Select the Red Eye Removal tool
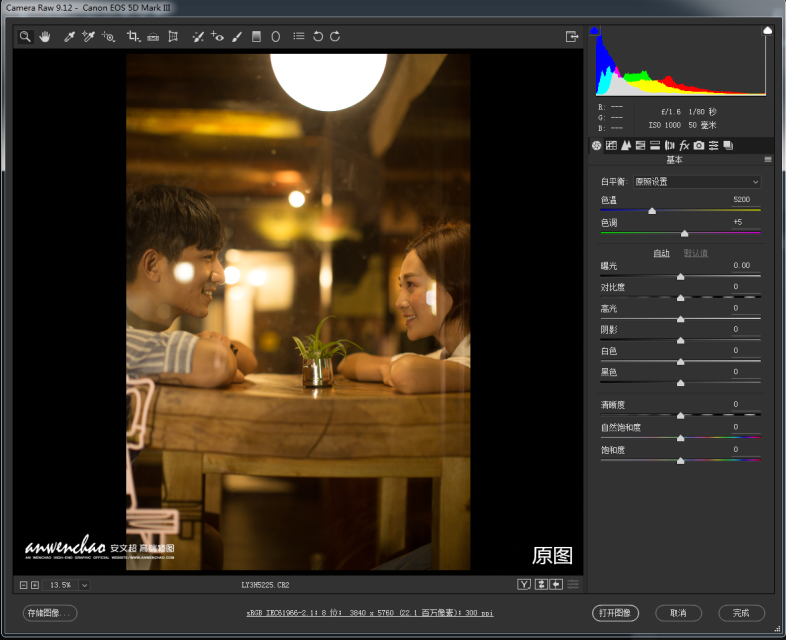This screenshot has width=786, height=640. coord(217,37)
